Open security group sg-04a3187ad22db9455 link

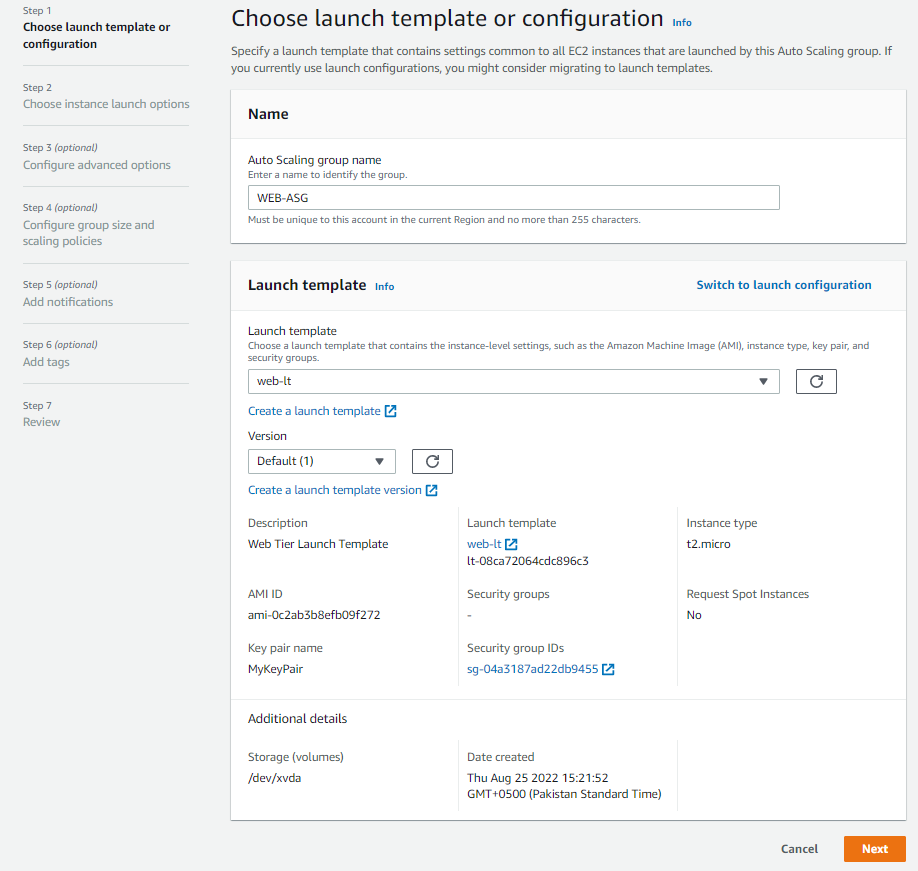533,669
